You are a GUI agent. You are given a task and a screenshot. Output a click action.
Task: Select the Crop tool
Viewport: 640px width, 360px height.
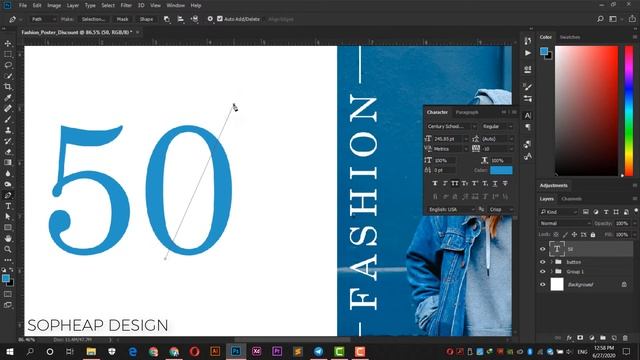tap(8, 87)
